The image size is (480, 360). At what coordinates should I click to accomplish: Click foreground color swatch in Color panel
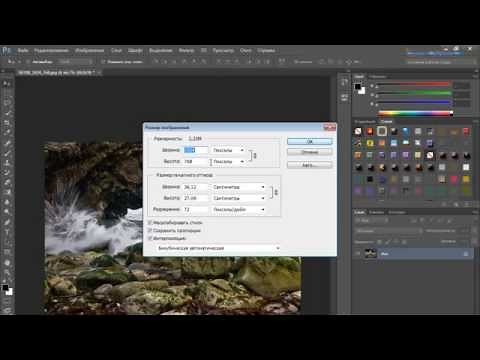tap(358, 87)
